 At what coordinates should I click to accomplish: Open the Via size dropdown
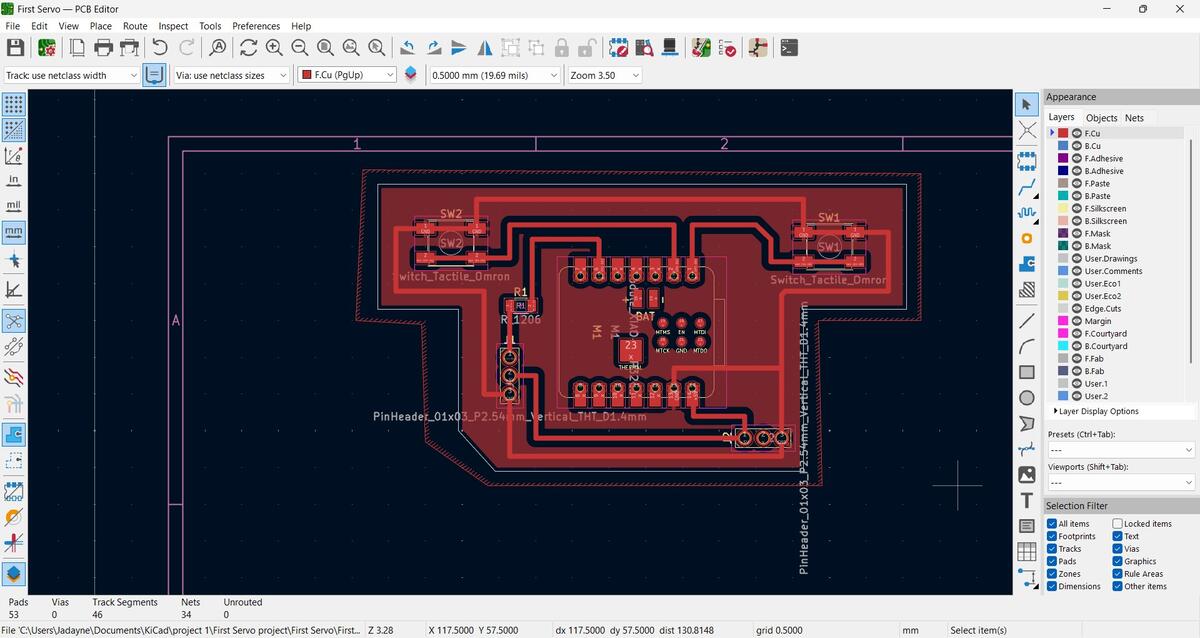(233, 75)
